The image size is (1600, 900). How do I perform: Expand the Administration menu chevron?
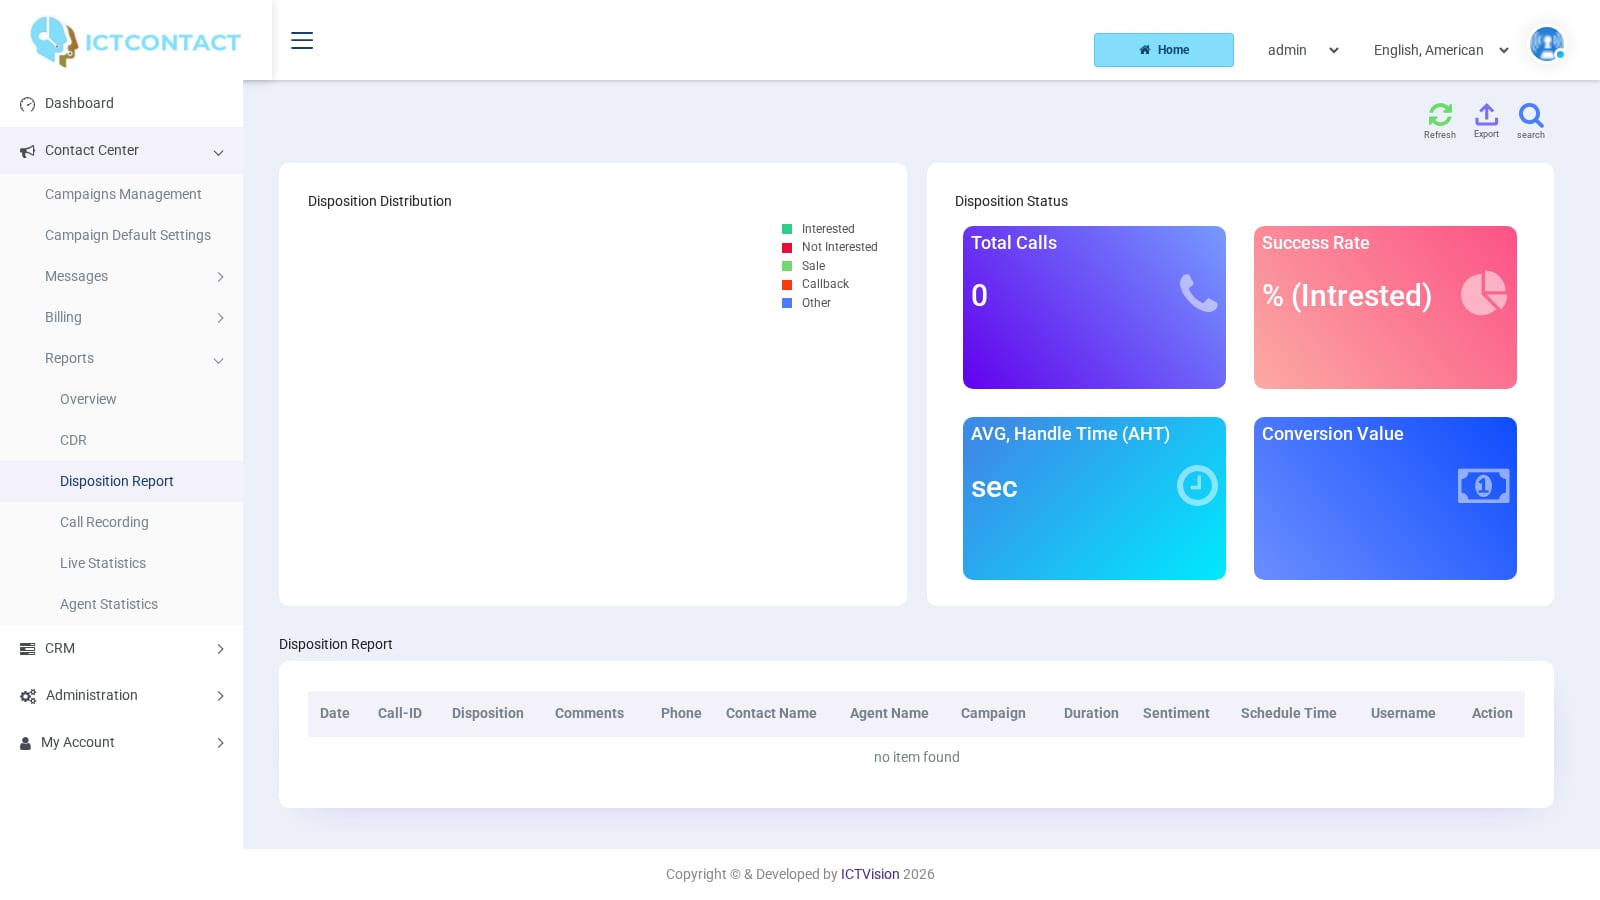pyautogui.click(x=220, y=696)
